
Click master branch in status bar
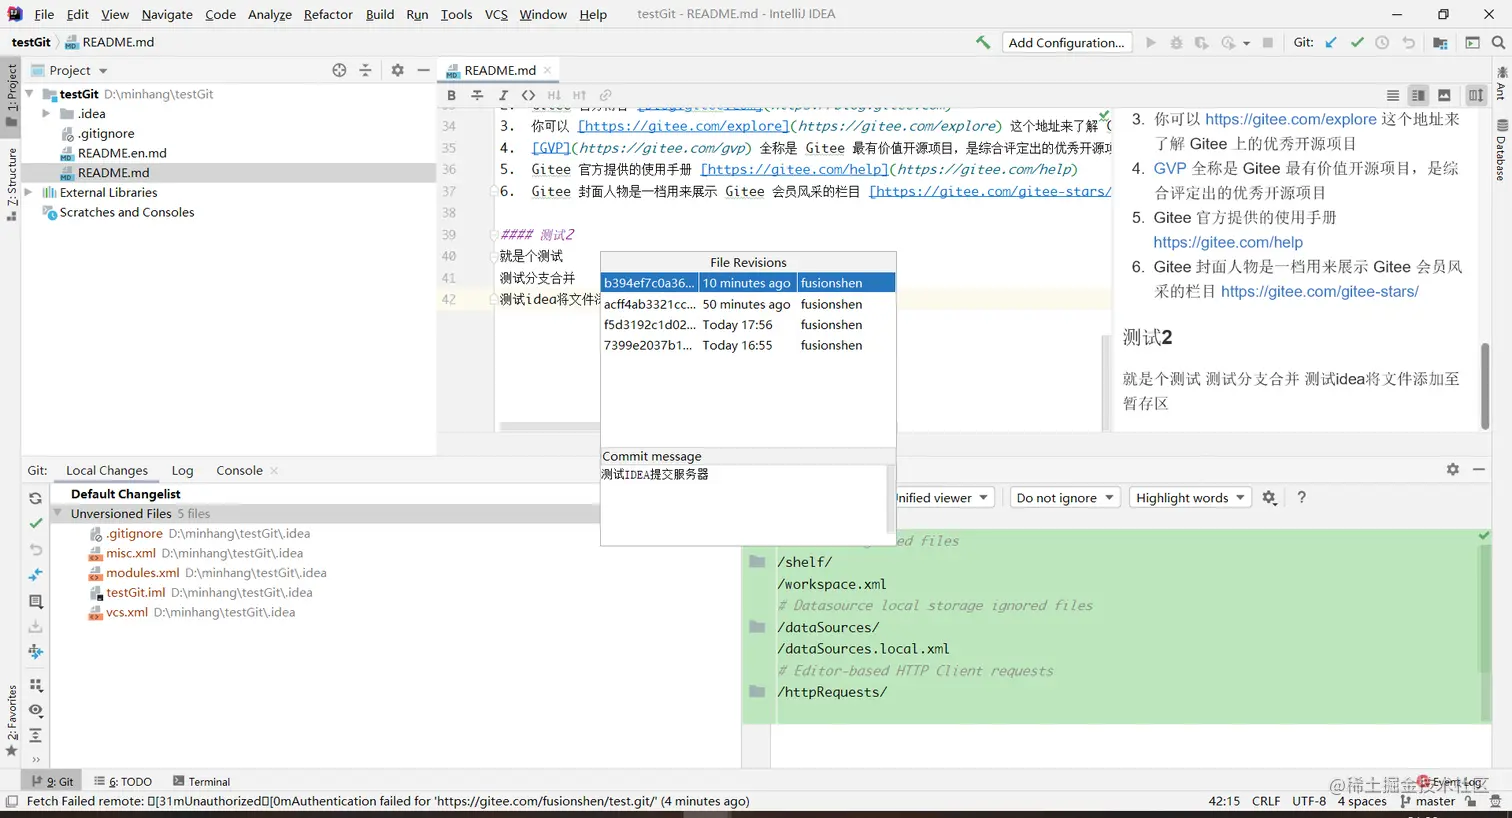coord(1428,801)
